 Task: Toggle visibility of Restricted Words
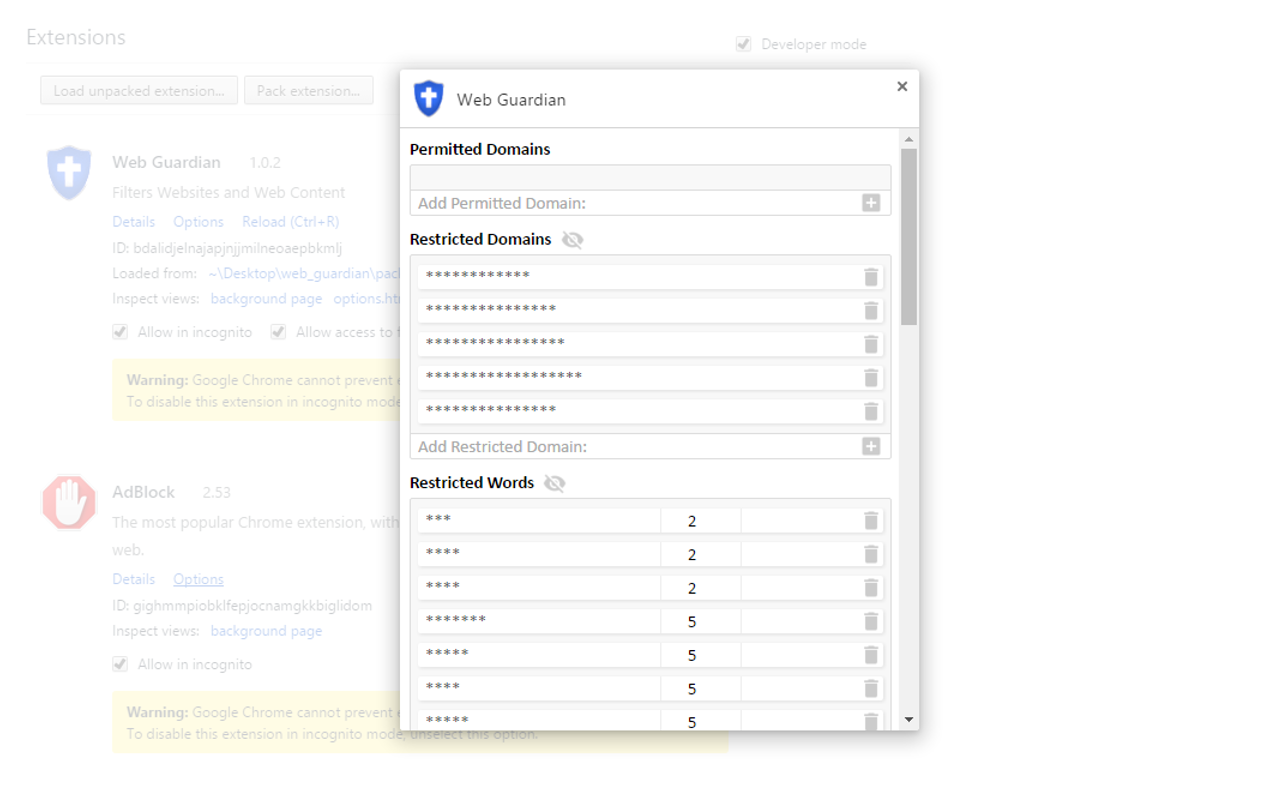pos(555,483)
